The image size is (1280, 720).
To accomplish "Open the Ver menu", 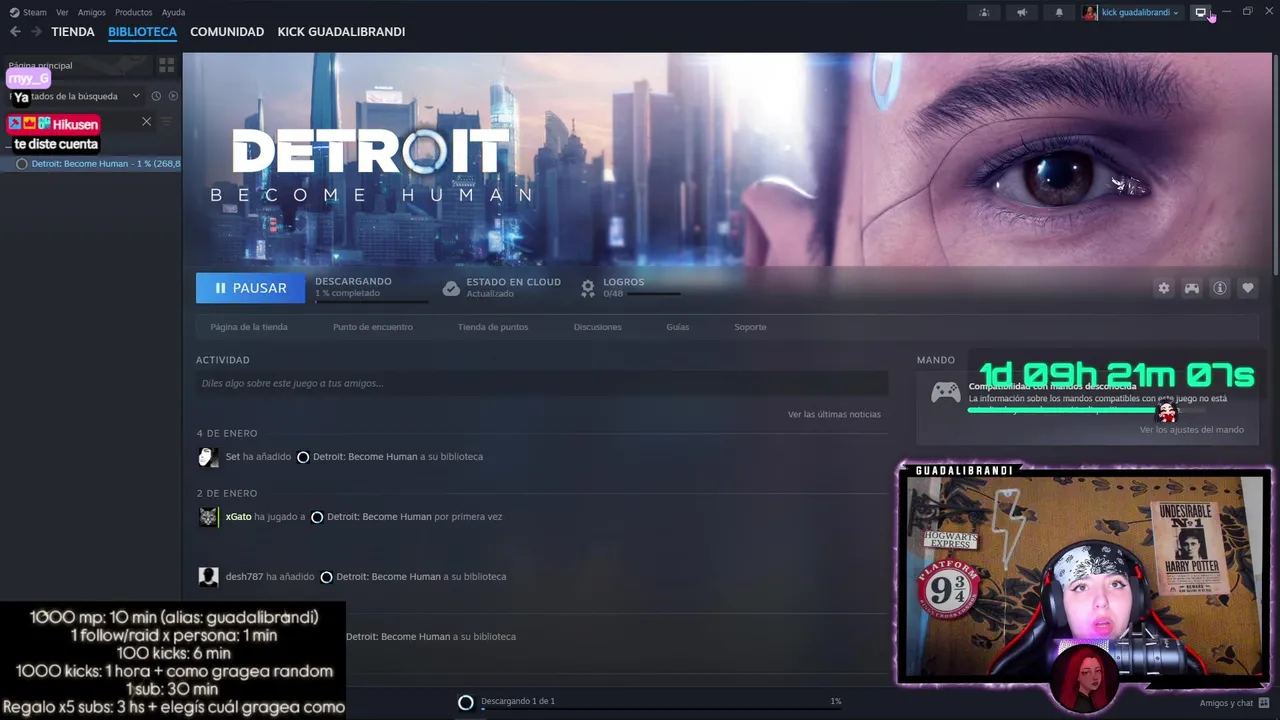I will coord(62,12).
